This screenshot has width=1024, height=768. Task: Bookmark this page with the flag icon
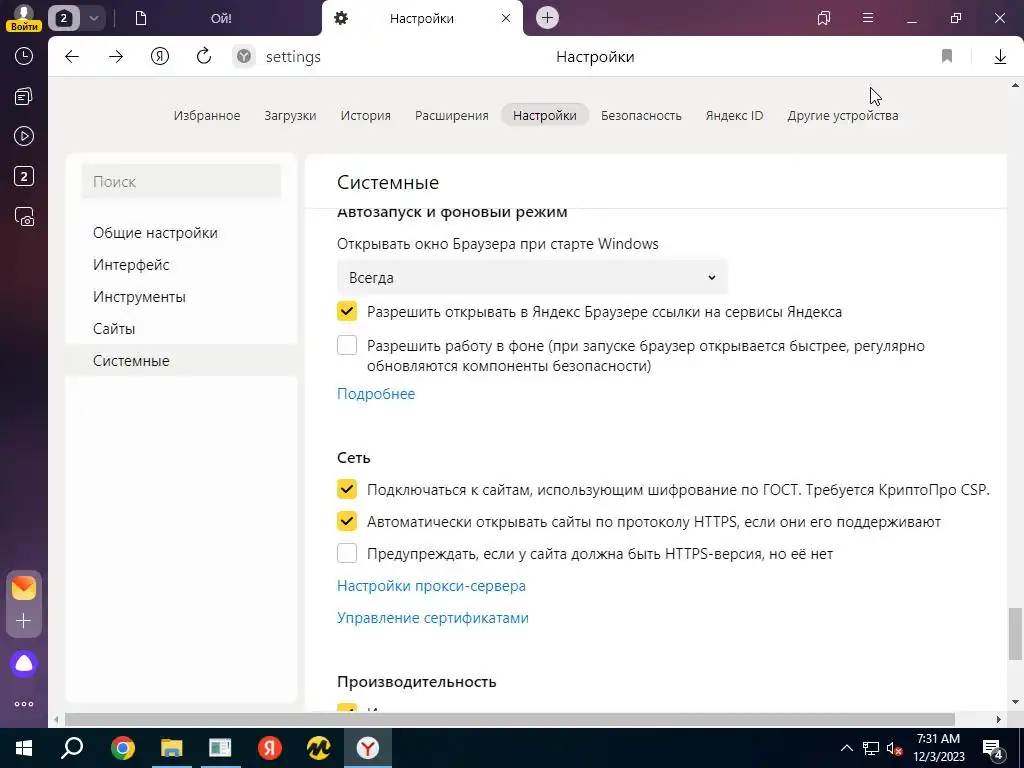(x=947, y=57)
